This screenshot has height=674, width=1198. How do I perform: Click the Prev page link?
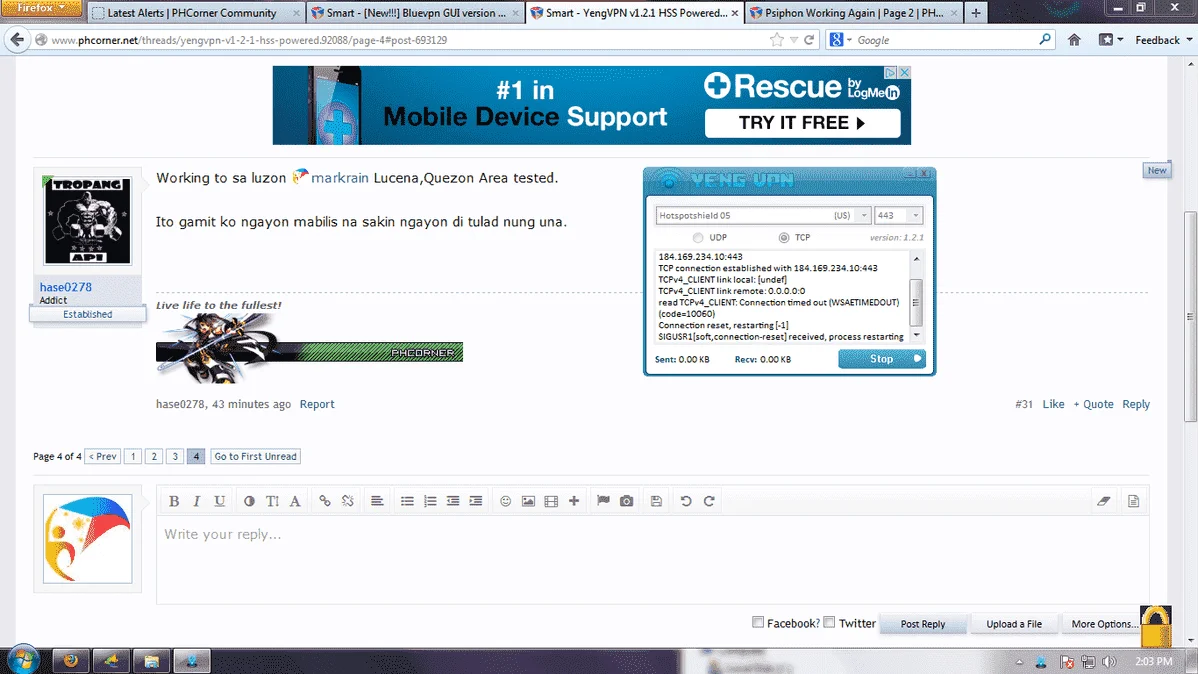tap(102, 456)
